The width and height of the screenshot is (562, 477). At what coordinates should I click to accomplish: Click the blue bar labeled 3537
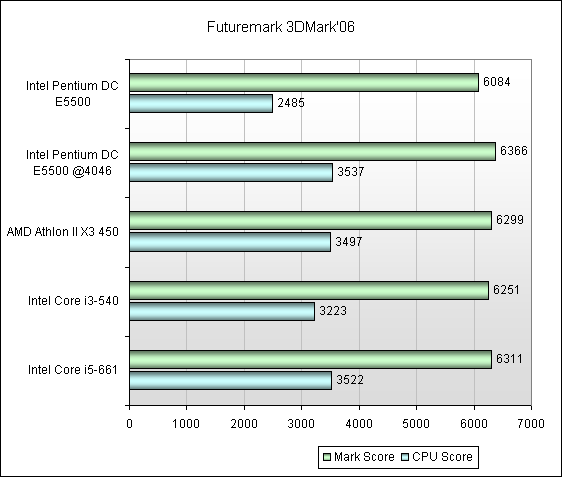(231, 172)
